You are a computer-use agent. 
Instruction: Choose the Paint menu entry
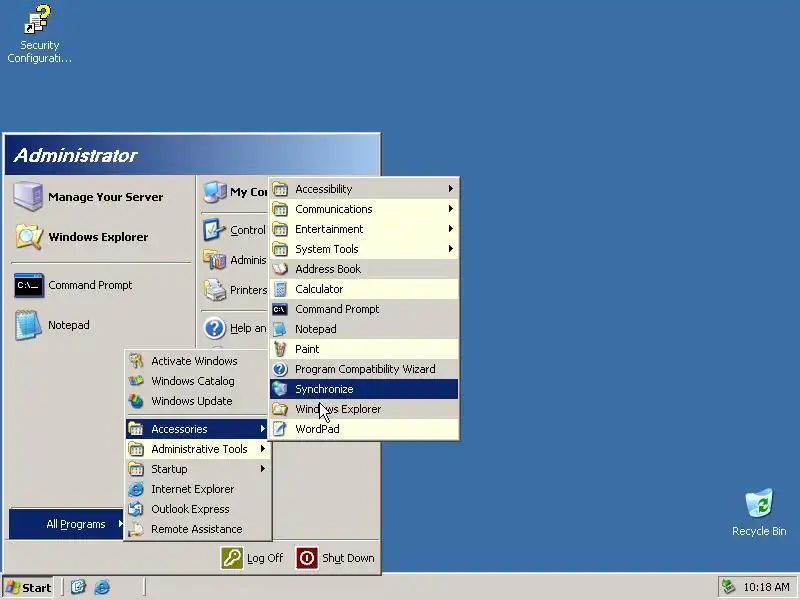point(364,349)
